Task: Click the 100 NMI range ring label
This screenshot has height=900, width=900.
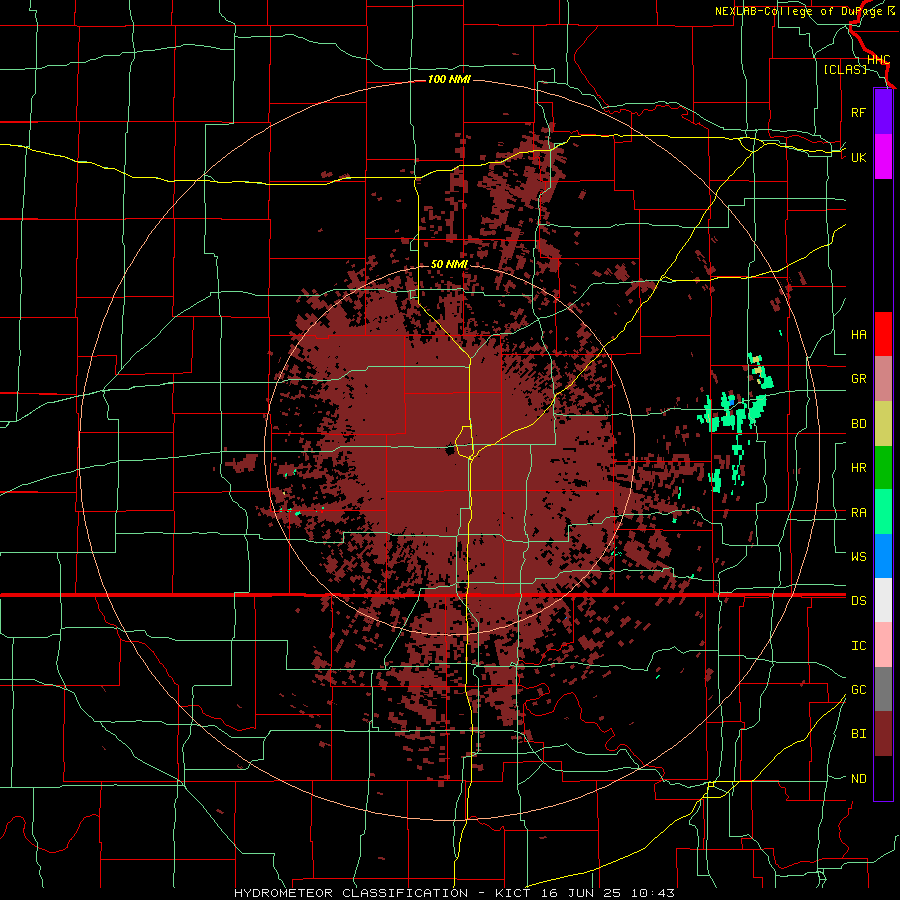Action: tap(449, 79)
